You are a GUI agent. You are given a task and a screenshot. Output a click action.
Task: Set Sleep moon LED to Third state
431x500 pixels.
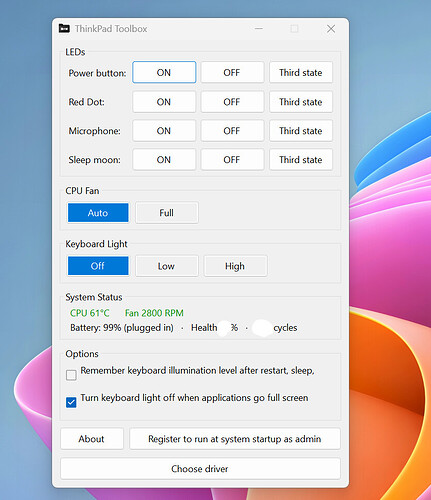301,160
